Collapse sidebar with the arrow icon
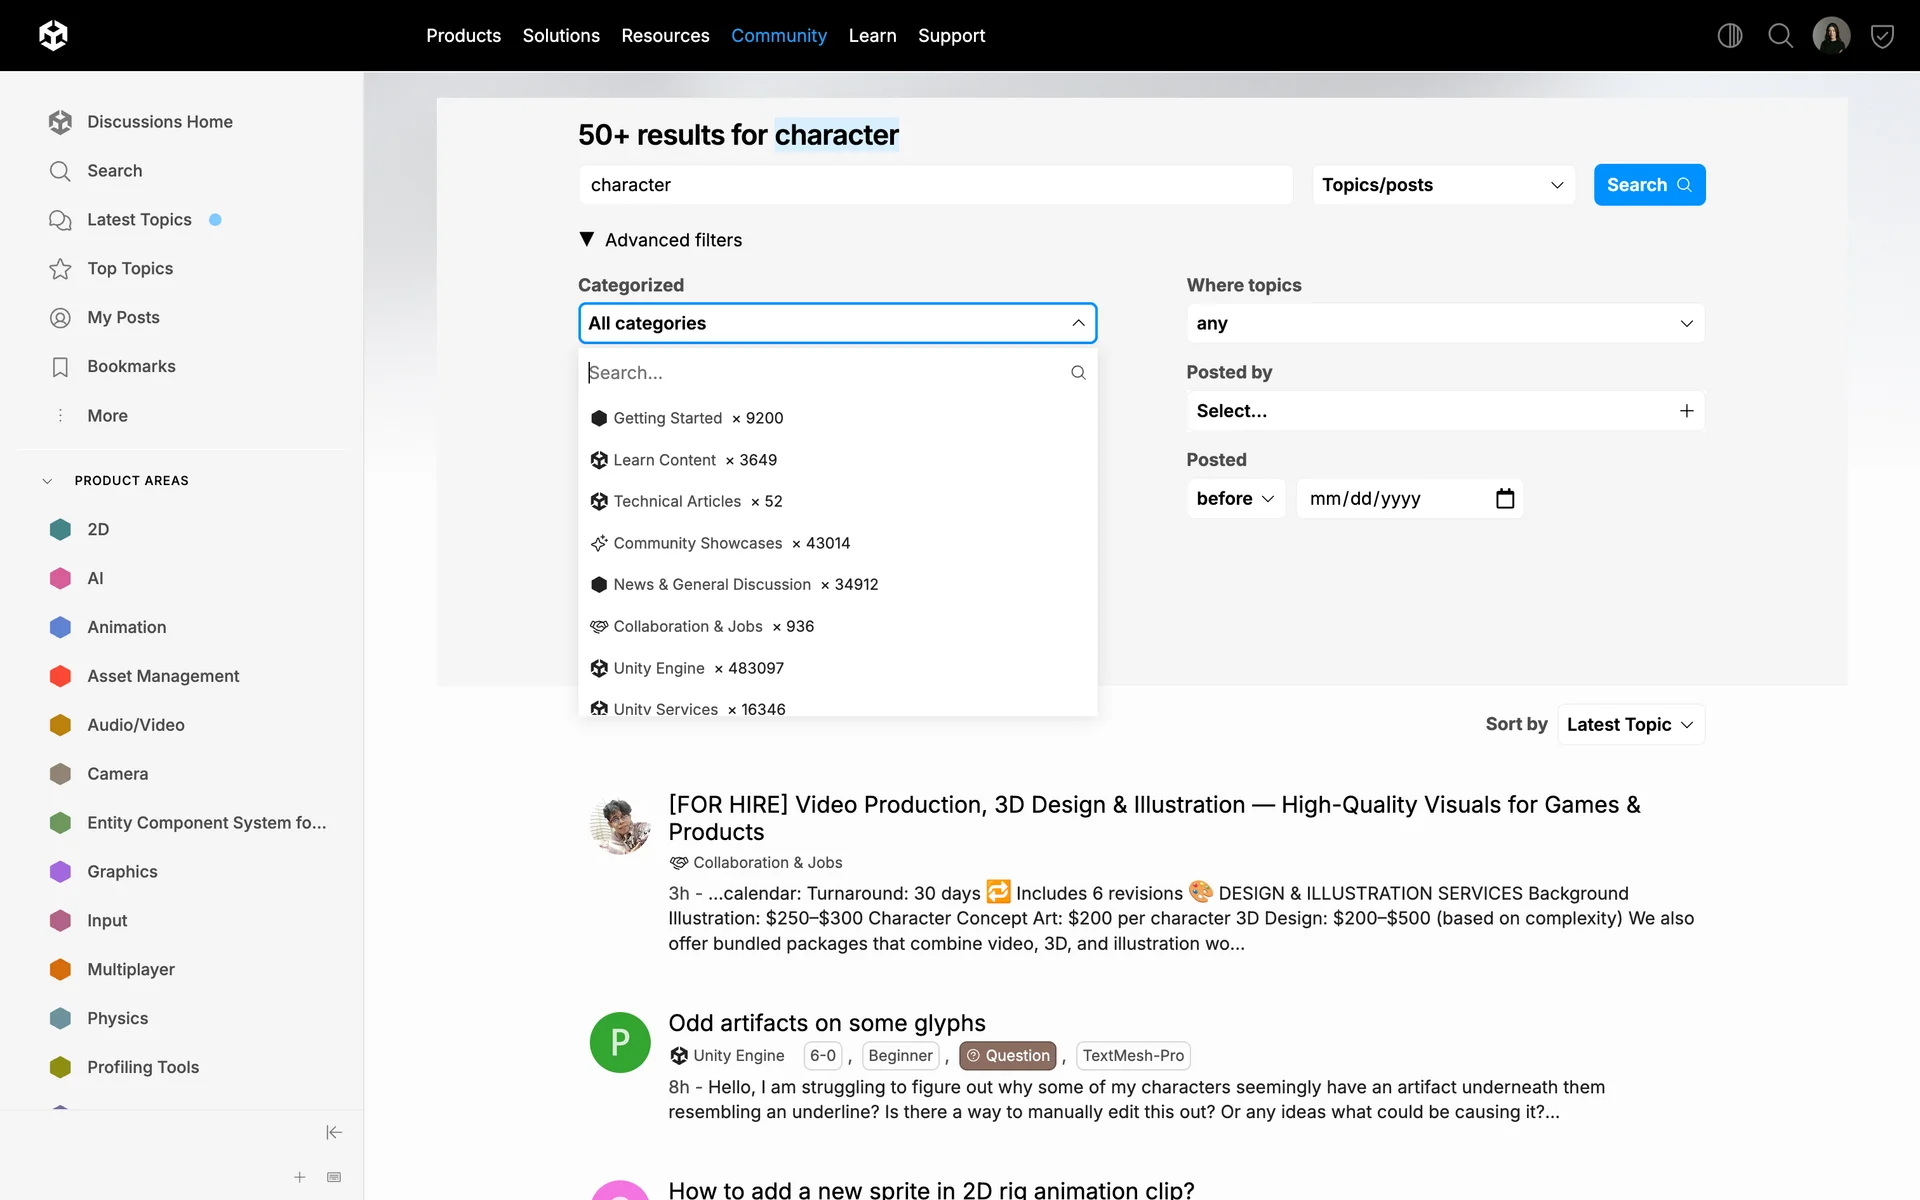The width and height of the screenshot is (1920, 1200). (334, 1132)
